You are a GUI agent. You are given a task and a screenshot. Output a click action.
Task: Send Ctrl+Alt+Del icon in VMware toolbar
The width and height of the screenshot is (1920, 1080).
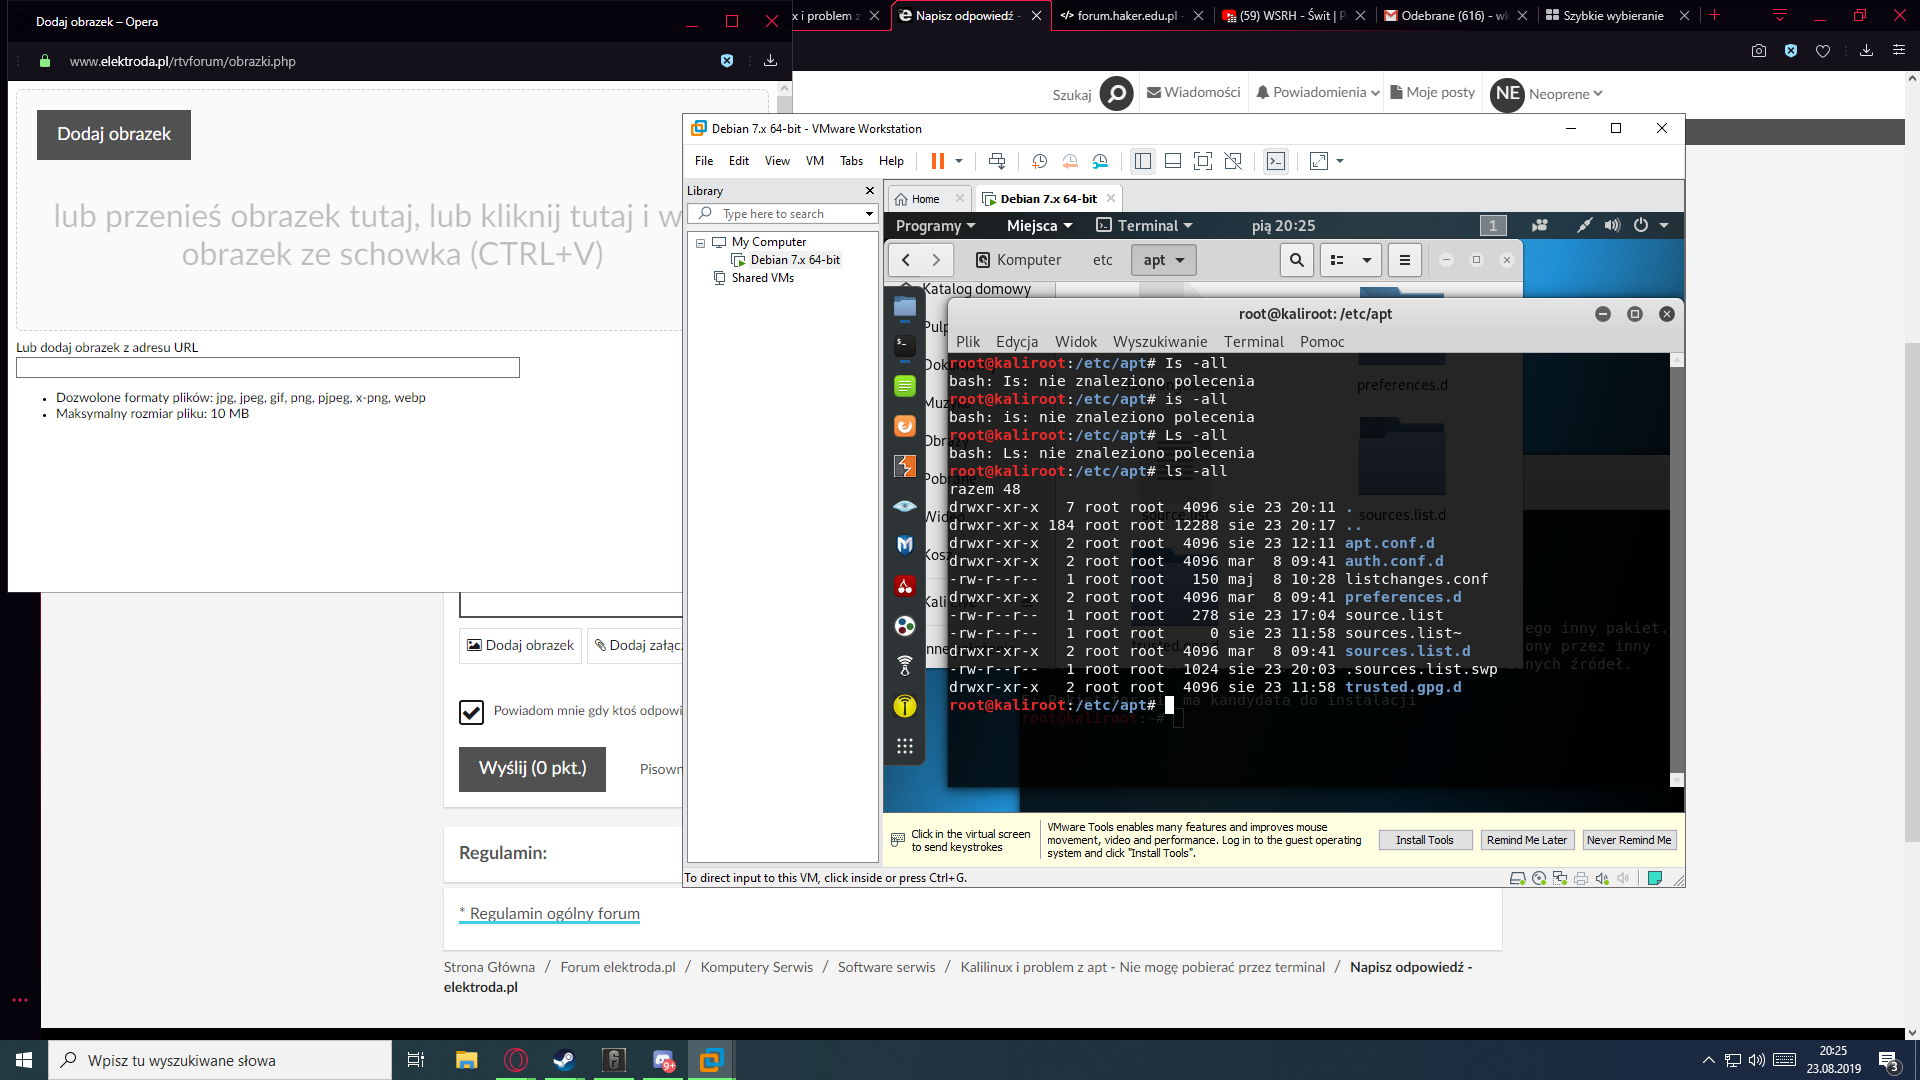[x=997, y=161]
